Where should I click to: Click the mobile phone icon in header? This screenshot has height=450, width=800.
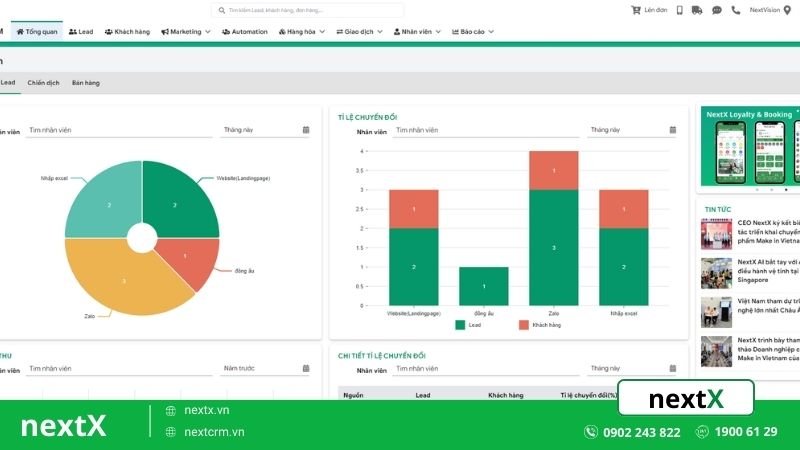pos(680,10)
